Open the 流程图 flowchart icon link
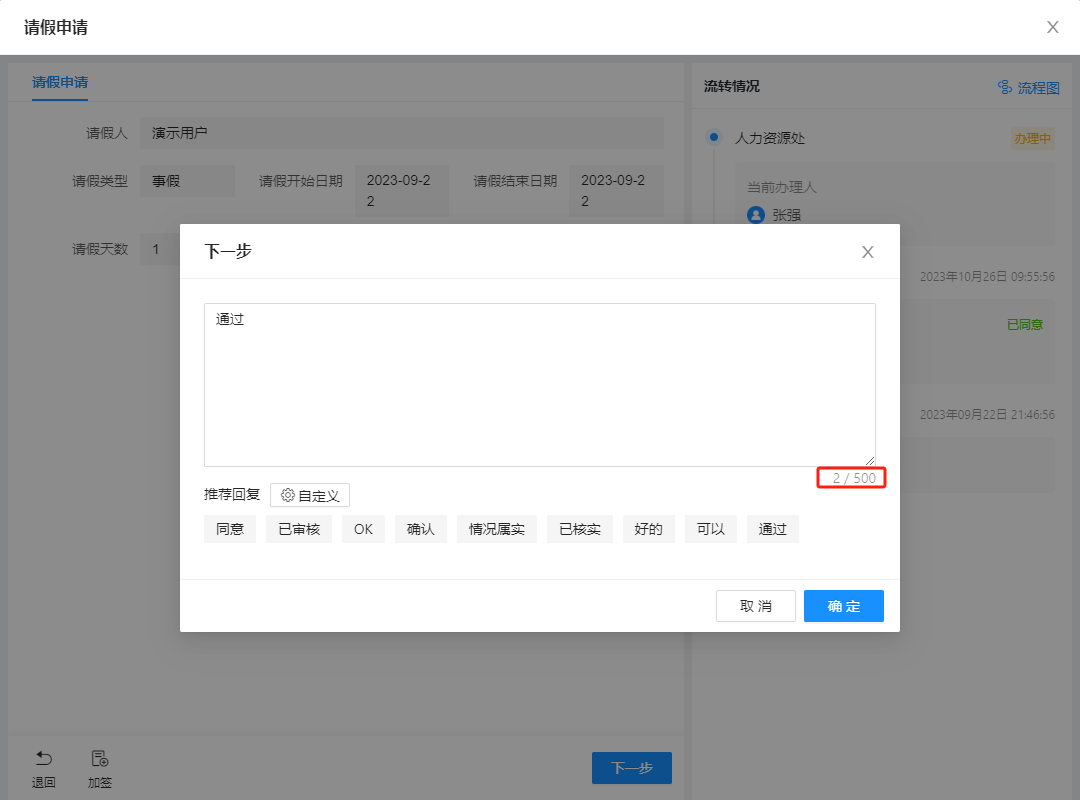Viewport: 1080px width, 800px height. [x=1028, y=88]
